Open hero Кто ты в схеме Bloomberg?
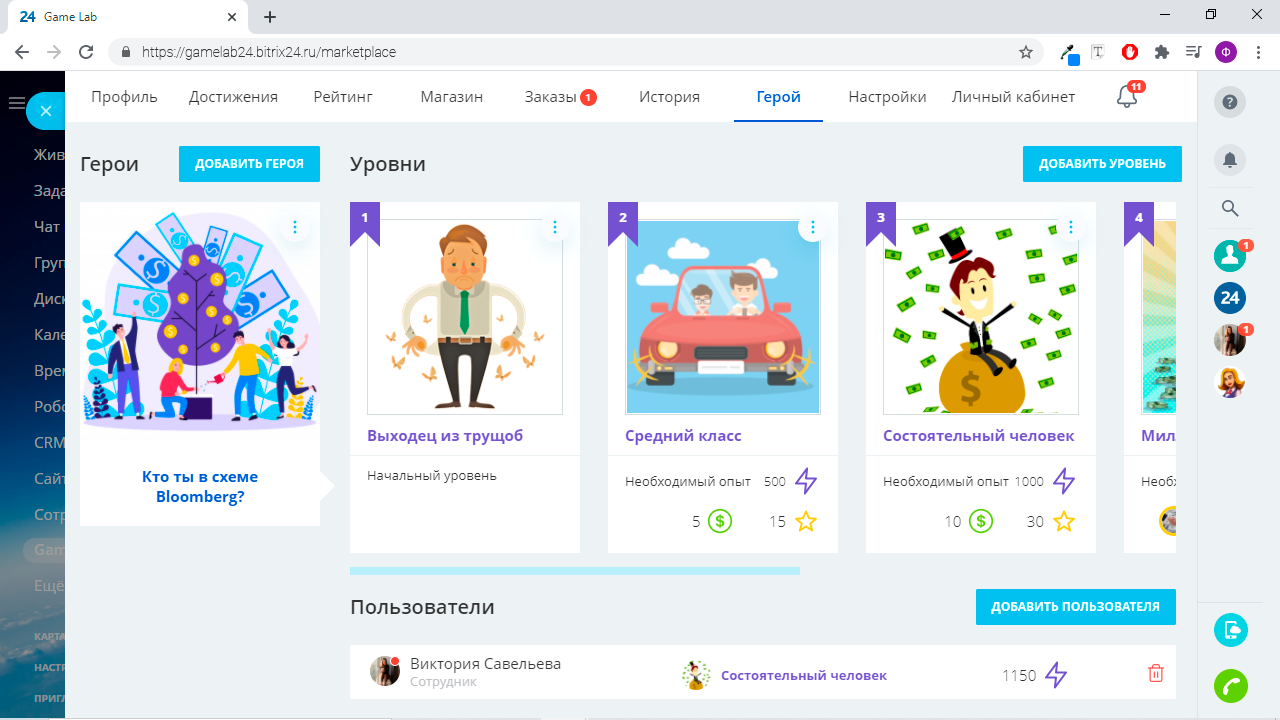This screenshot has width=1280, height=720. [200, 487]
